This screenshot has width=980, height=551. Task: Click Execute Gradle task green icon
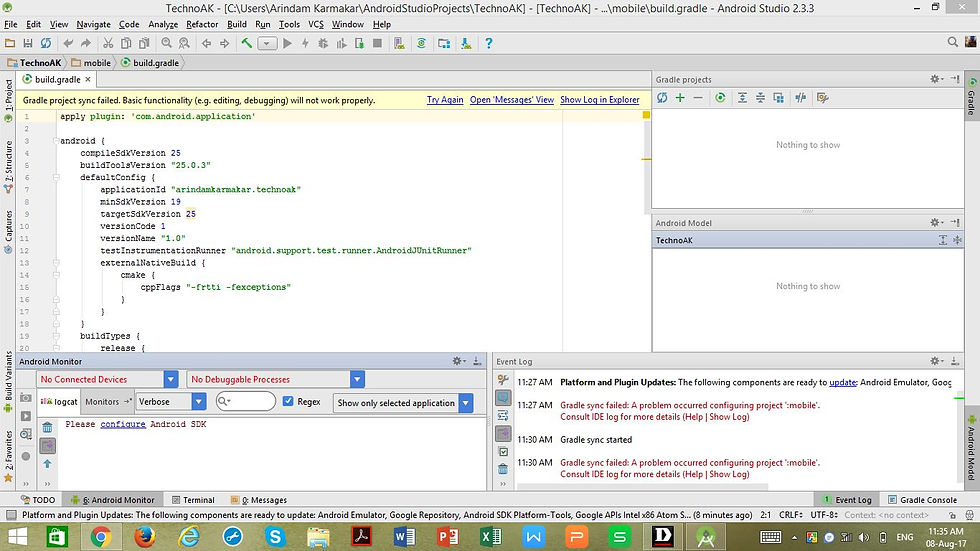click(720, 97)
